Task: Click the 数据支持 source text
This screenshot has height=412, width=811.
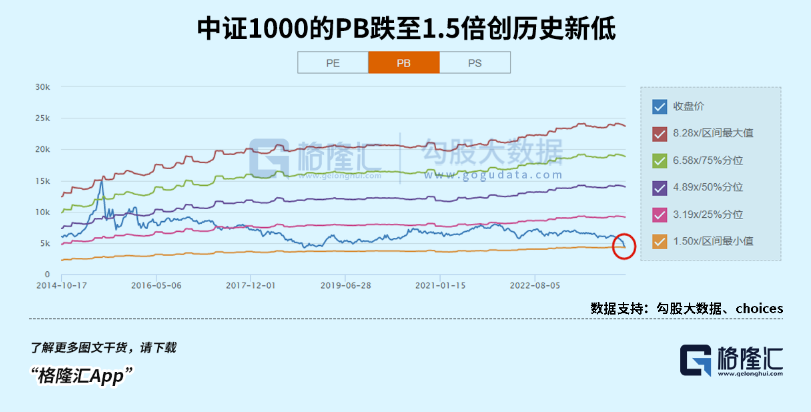Action: [686, 308]
